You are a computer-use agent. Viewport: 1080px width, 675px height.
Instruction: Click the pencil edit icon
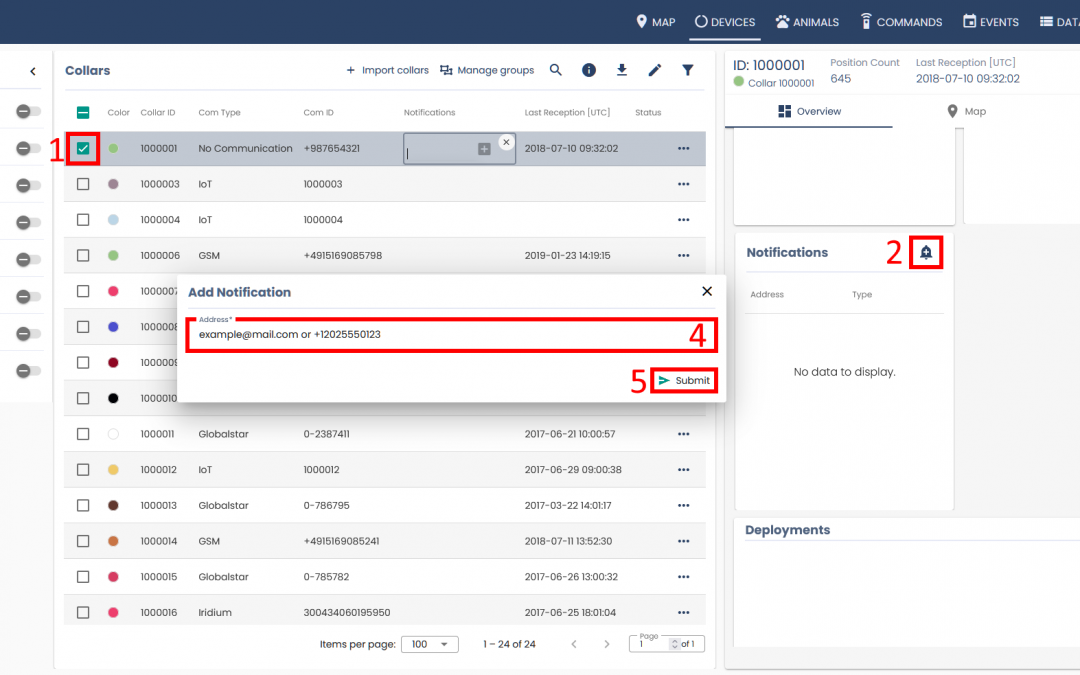(655, 70)
